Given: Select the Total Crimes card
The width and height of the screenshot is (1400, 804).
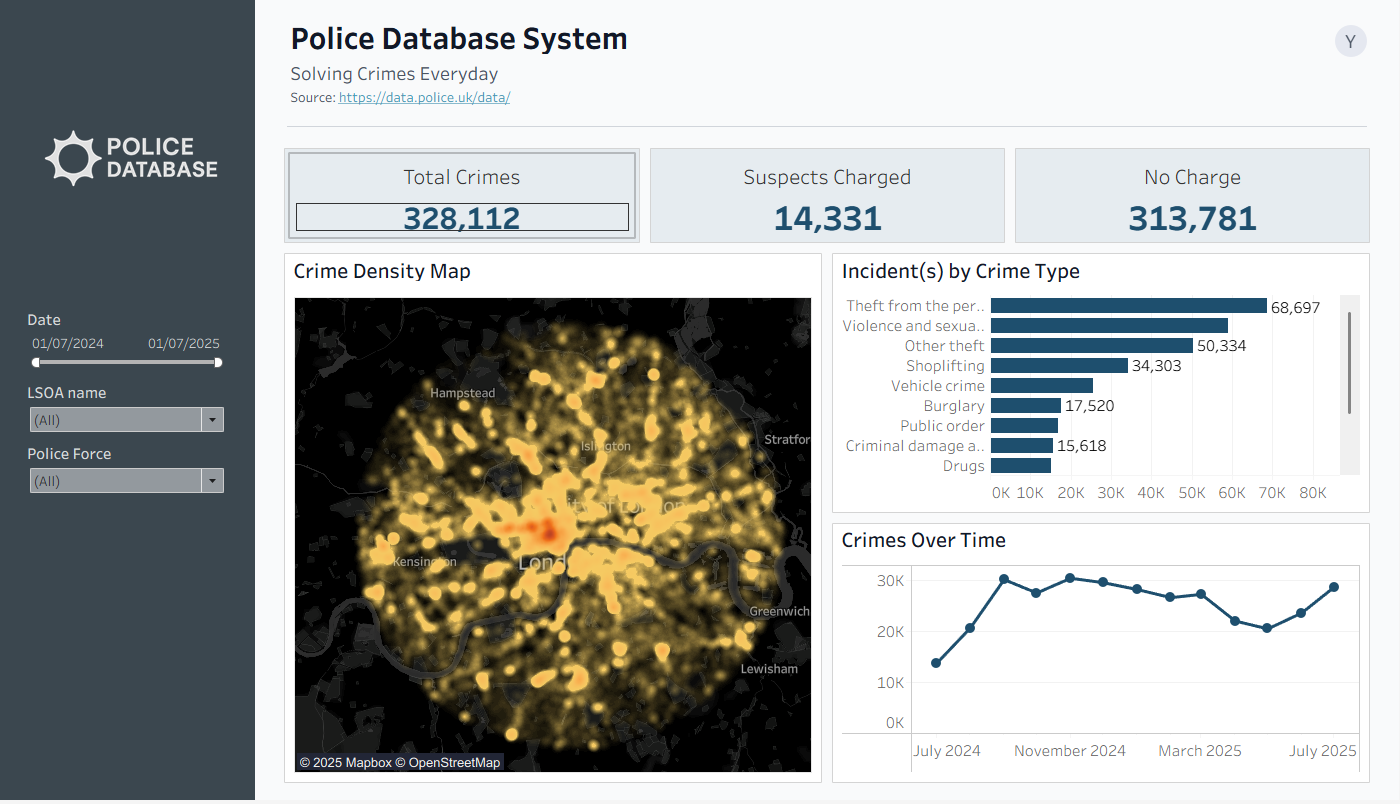Looking at the screenshot, I should click(462, 196).
